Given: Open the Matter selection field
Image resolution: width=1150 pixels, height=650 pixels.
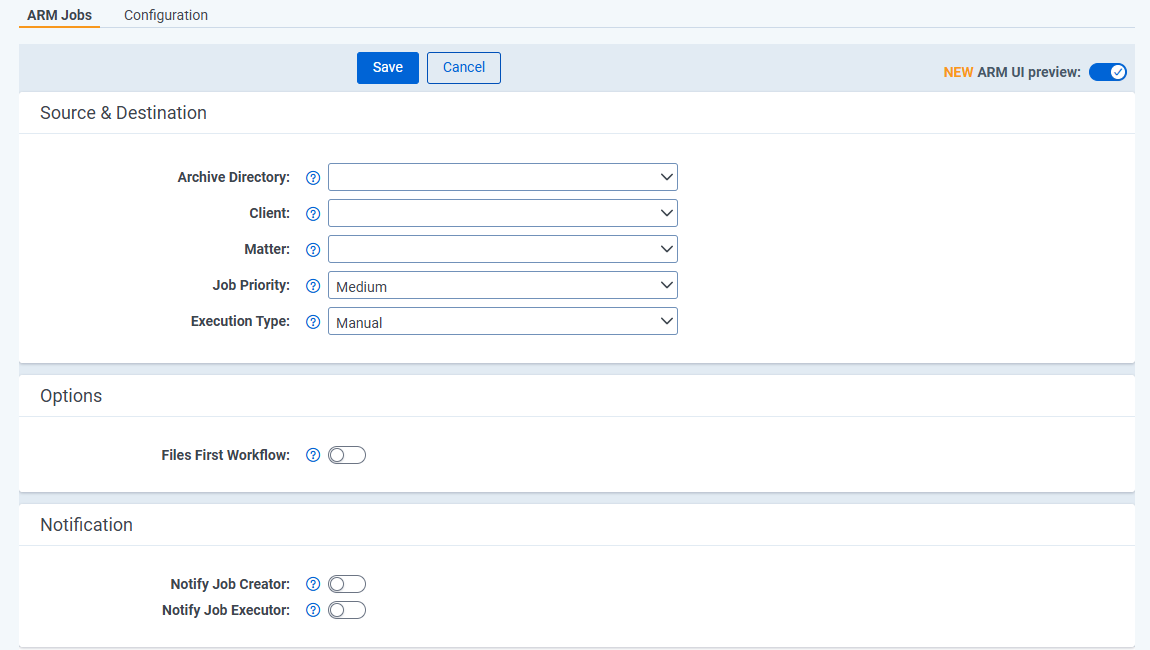Looking at the screenshot, I should 502,250.
